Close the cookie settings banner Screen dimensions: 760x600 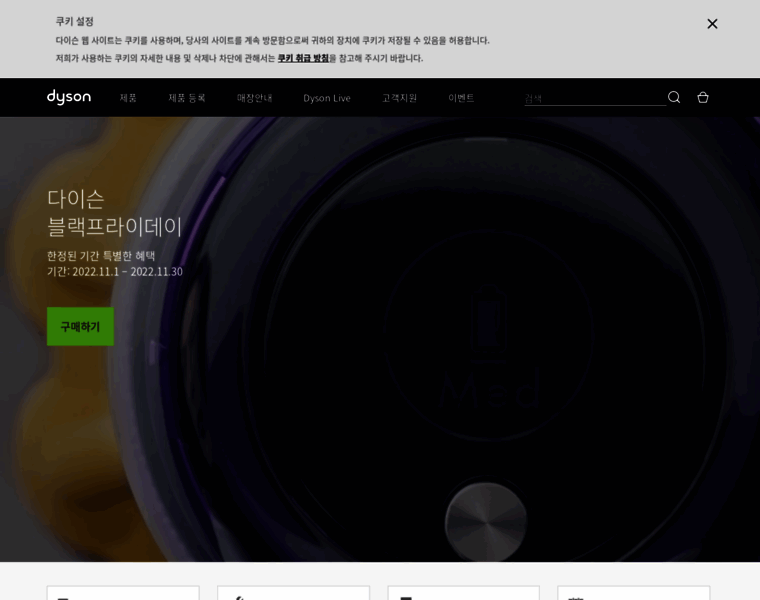[x=712, y=24]
